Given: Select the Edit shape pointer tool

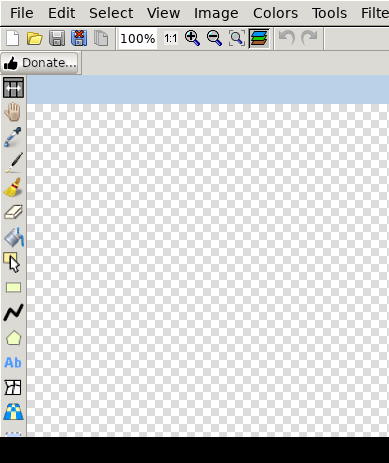Looking at the screenshot, I should coord(12,263).
